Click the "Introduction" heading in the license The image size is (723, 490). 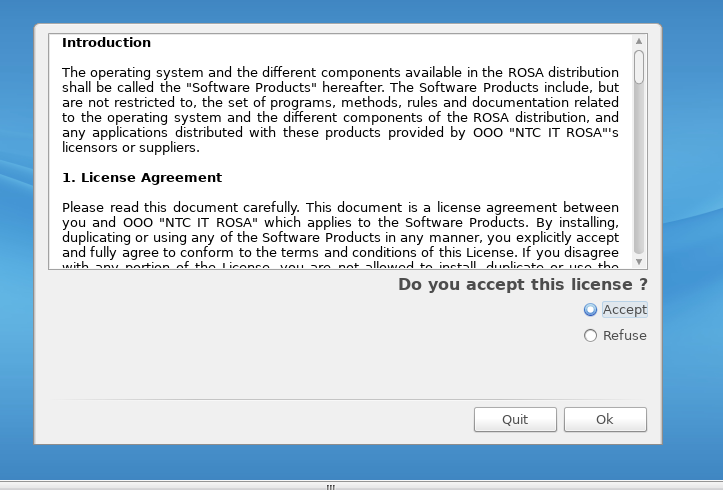(107, 42)
